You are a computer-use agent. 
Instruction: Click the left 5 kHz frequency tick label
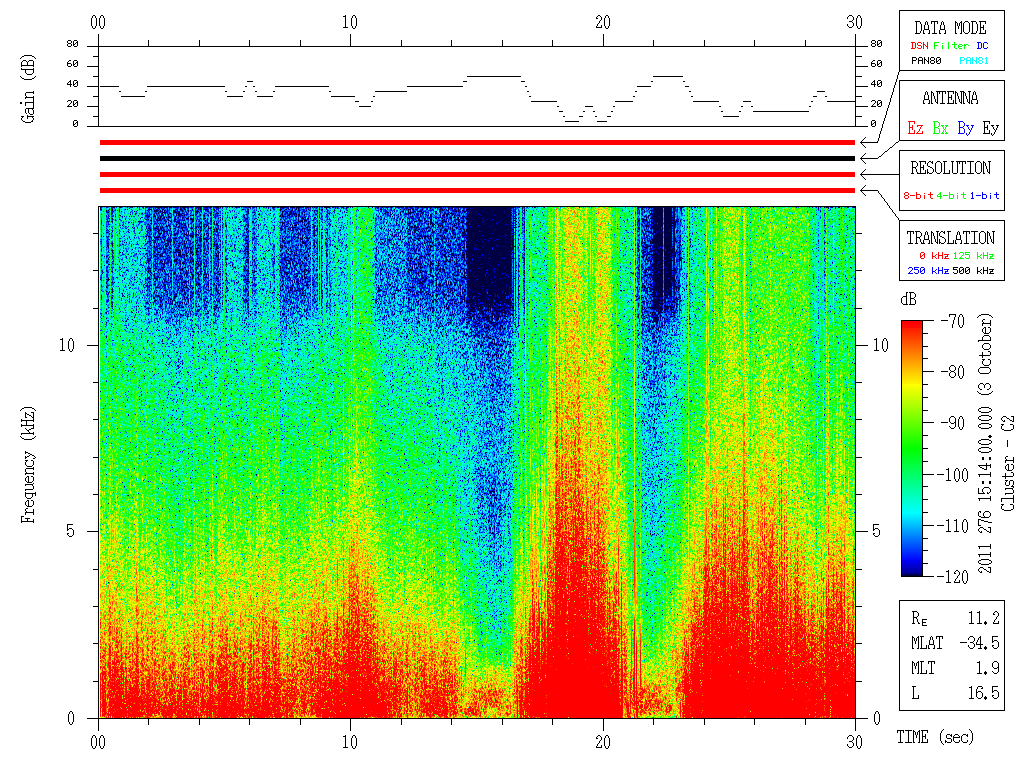coord(71,531)
